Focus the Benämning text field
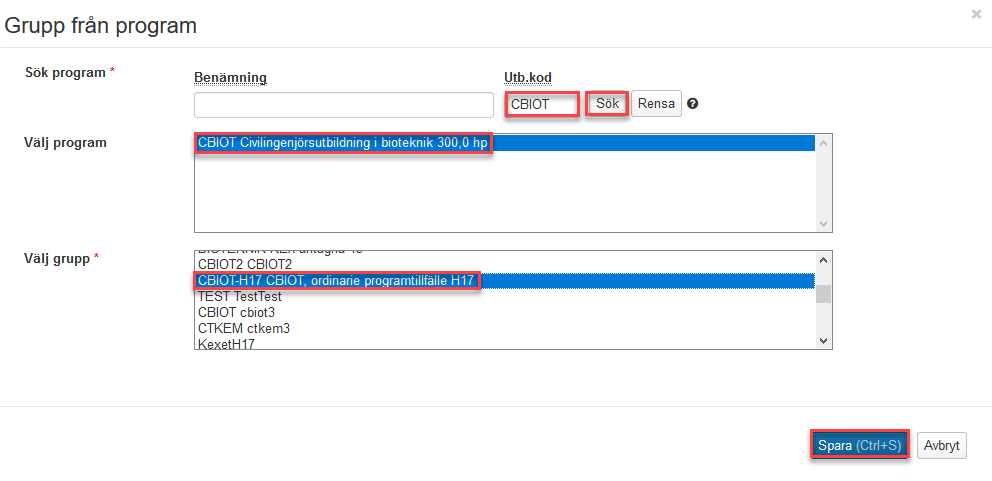 point(344,105)
